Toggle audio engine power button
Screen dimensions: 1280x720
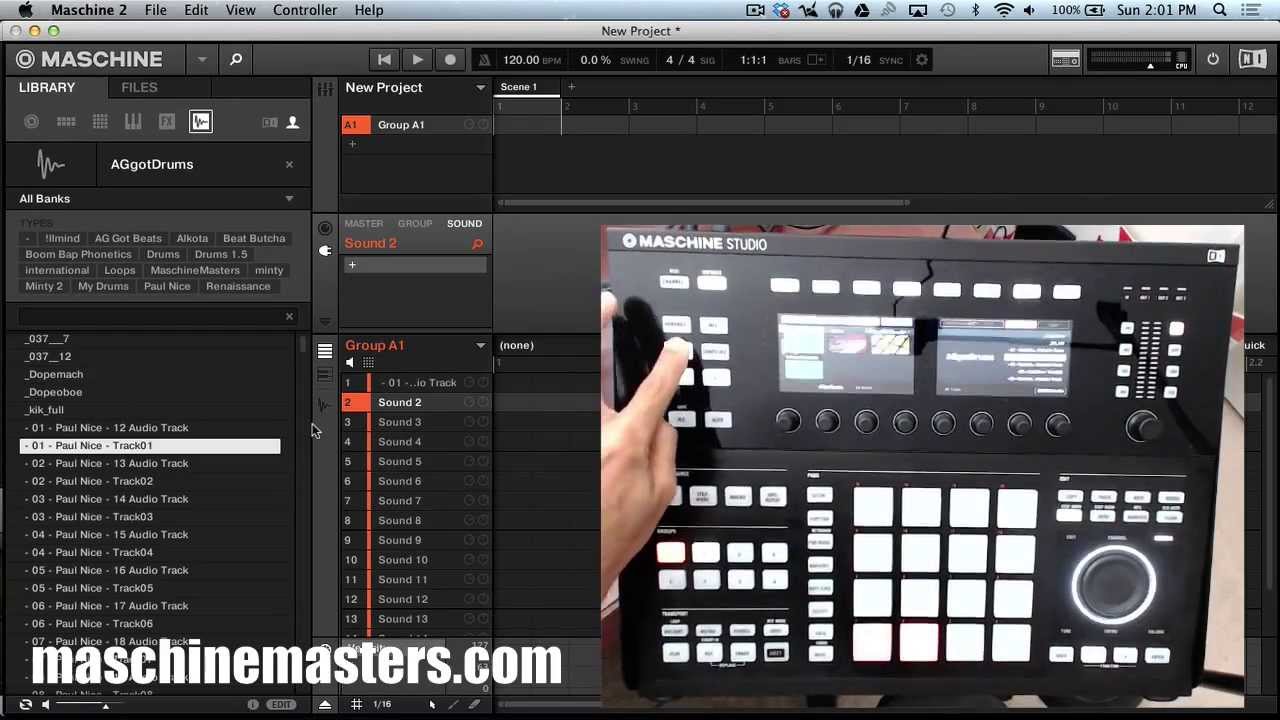(1213, 60)
